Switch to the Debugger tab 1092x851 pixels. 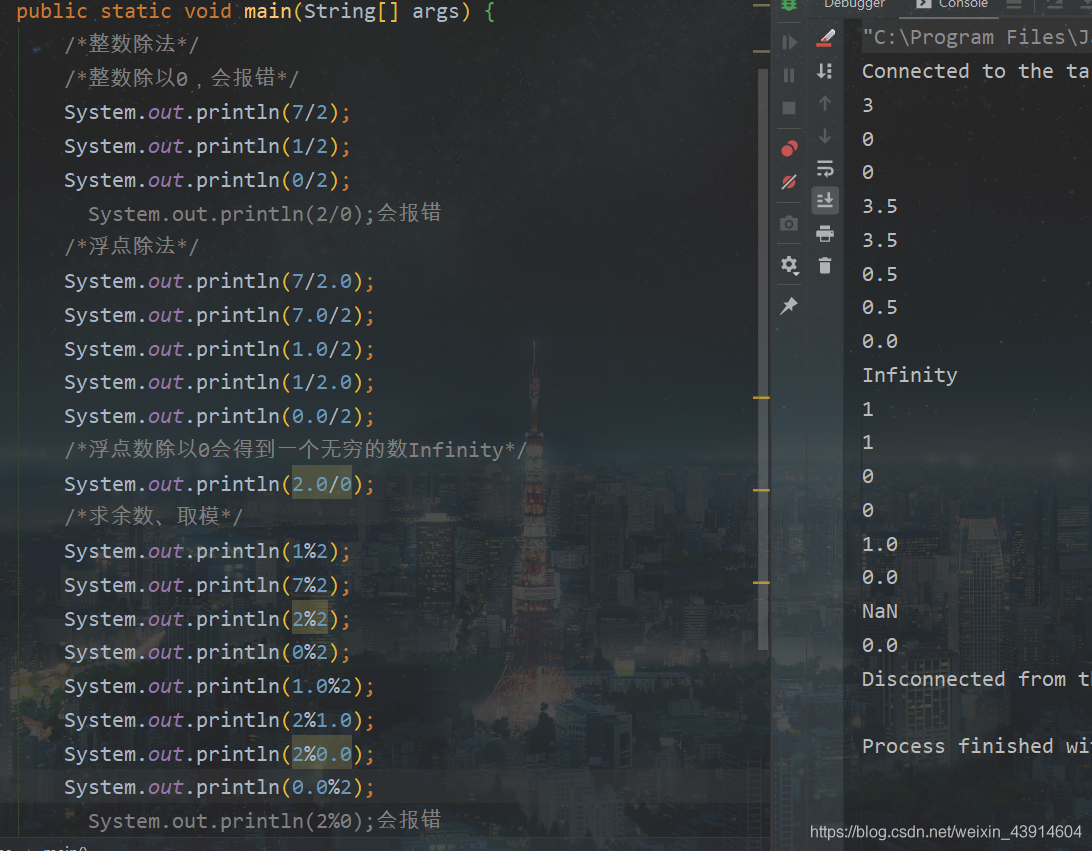point(854,4)
